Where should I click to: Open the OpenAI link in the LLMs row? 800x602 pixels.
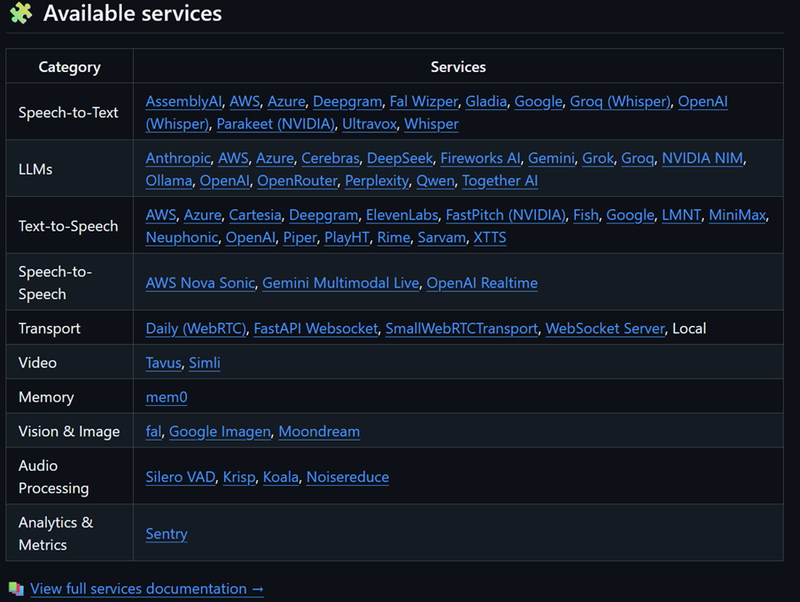(224, 181)
